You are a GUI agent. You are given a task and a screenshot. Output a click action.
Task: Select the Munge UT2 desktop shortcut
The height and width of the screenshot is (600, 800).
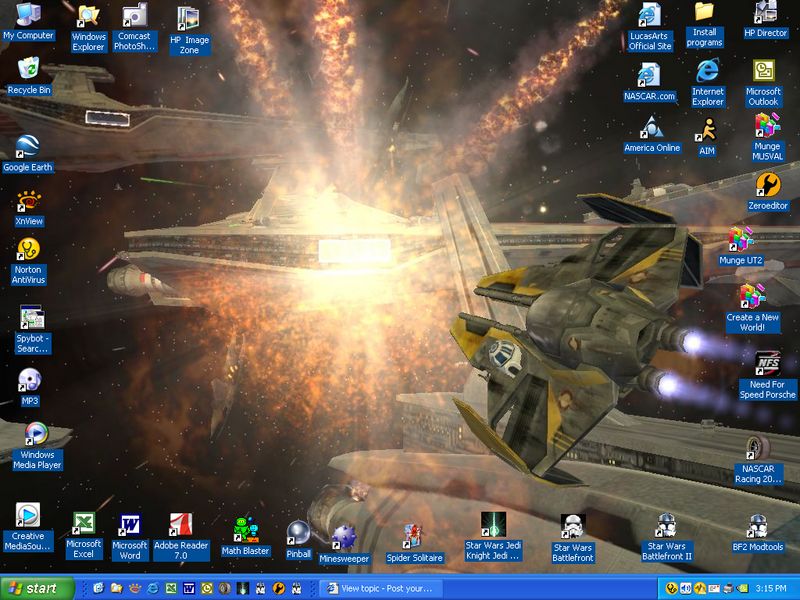click(741, 246)
